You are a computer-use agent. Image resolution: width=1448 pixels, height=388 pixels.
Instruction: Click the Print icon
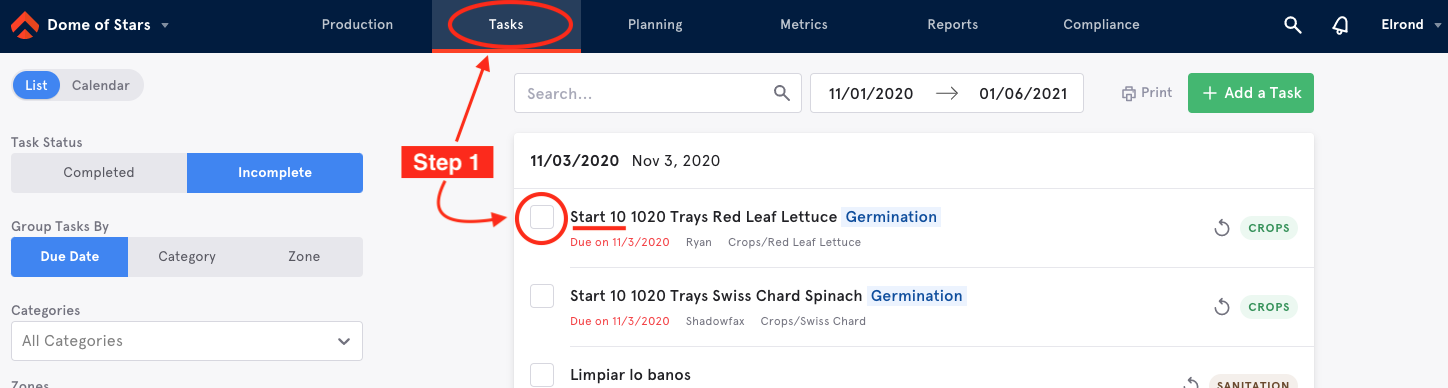(1129, 93)
